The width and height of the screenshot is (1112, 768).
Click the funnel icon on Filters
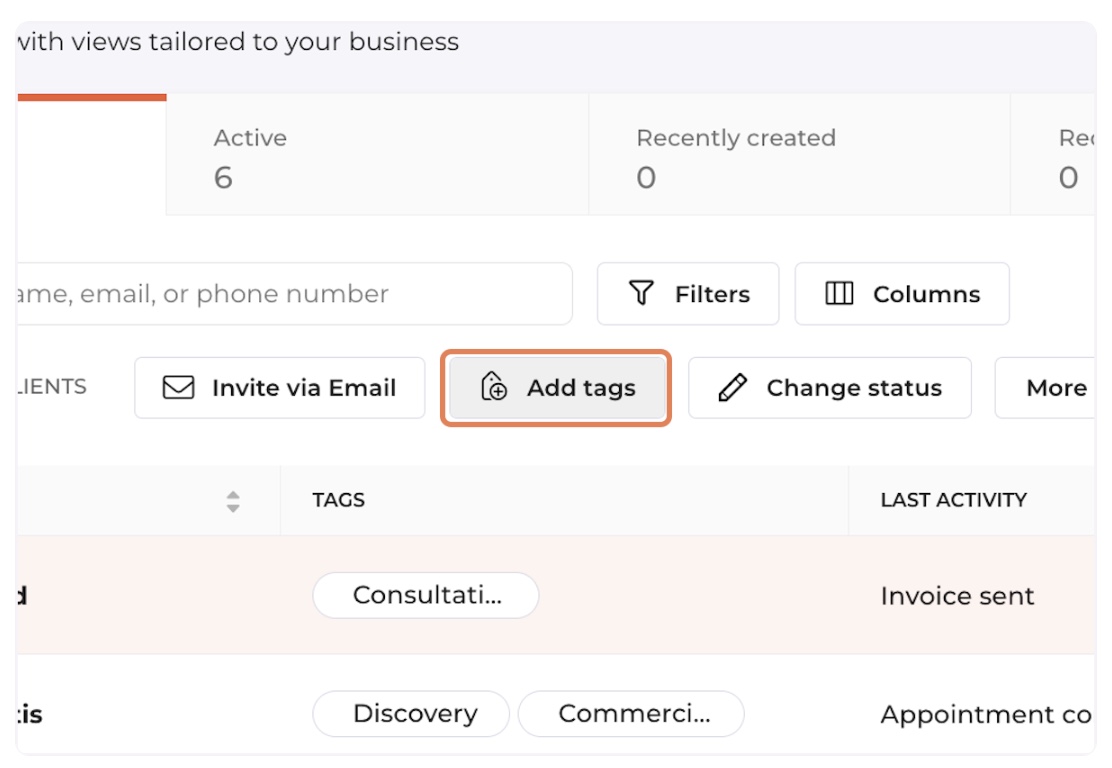click(x=640, y=294)
